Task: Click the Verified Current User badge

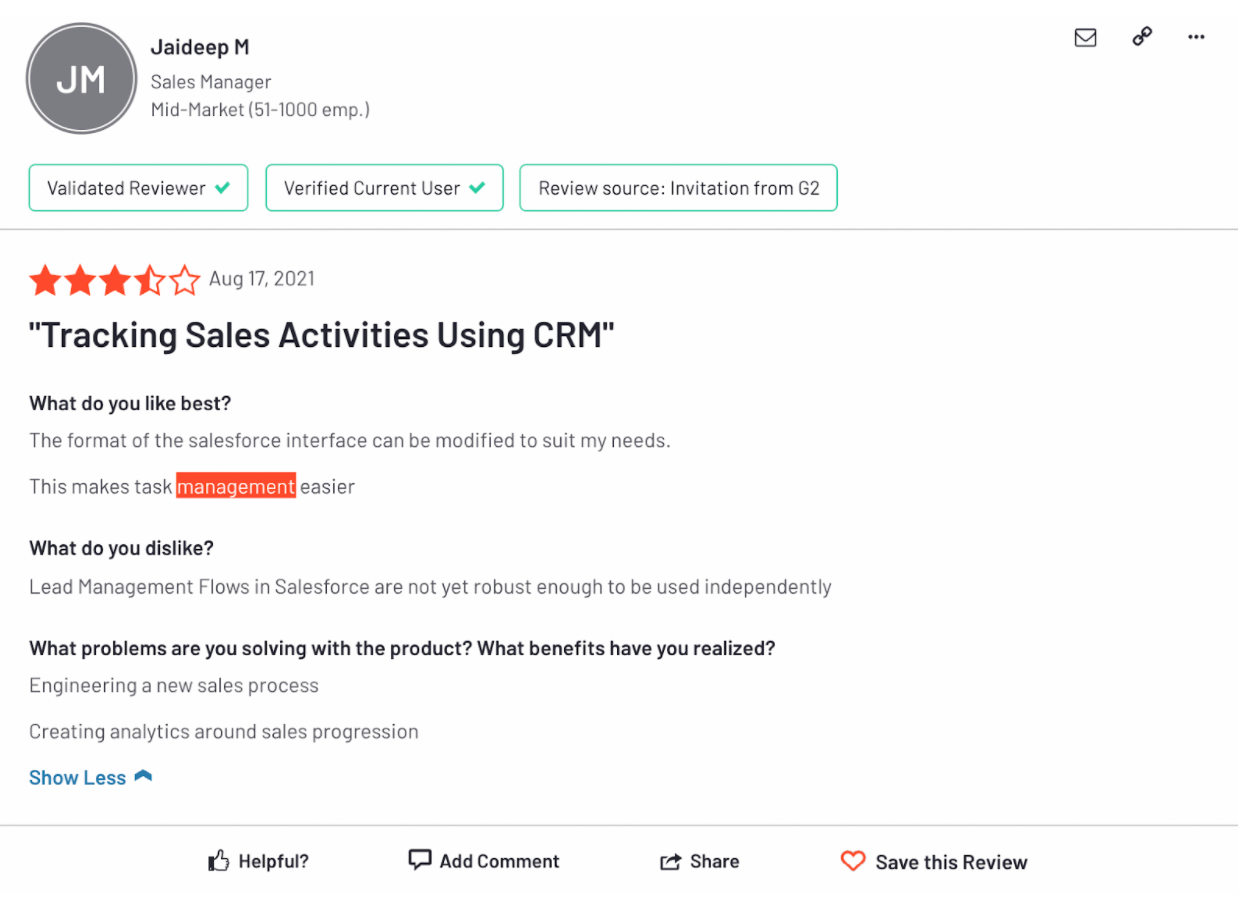Action: pos(385,188)
